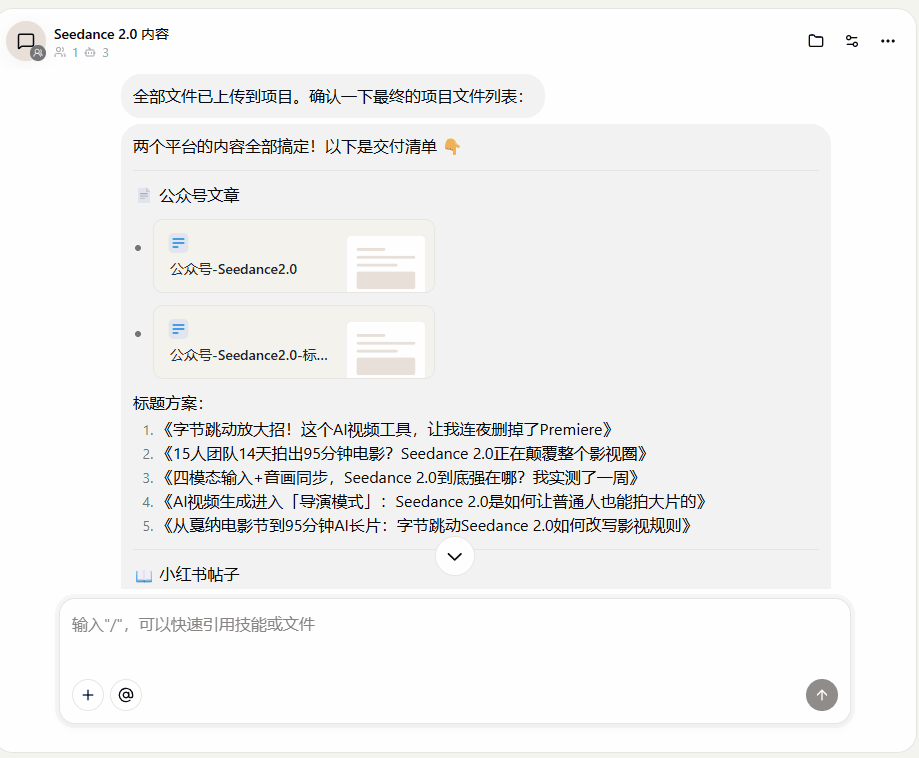Click the 标题方案： label
The image size is (919, 758).
[168, 403]
